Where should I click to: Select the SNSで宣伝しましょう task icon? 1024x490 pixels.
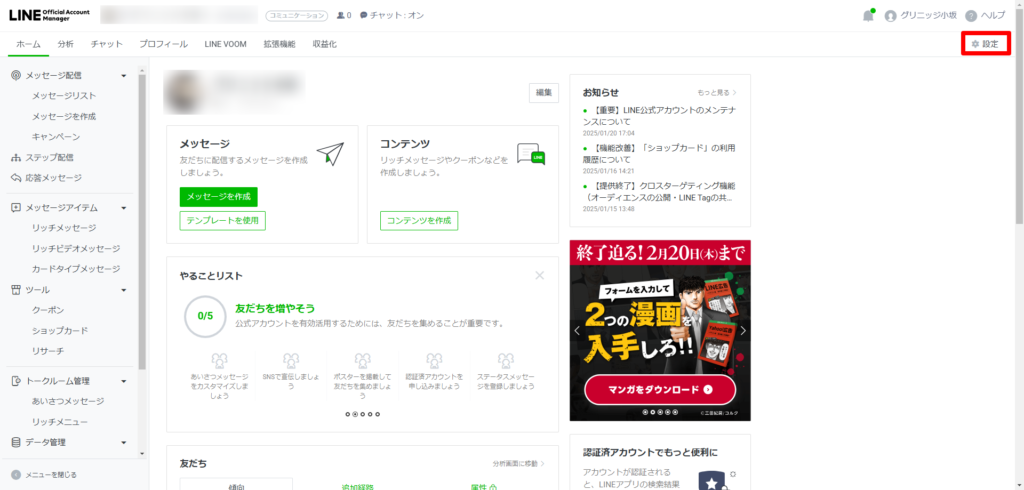click(x=291, y=361)
